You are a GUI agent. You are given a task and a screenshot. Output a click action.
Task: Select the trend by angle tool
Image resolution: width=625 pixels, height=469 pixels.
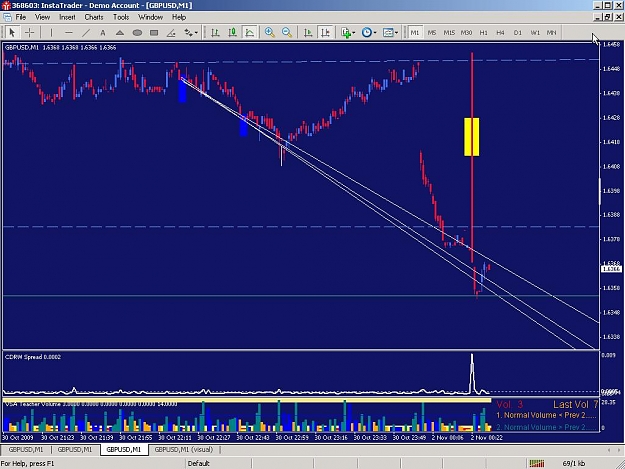pyautogui.click(x=171, y=33)
